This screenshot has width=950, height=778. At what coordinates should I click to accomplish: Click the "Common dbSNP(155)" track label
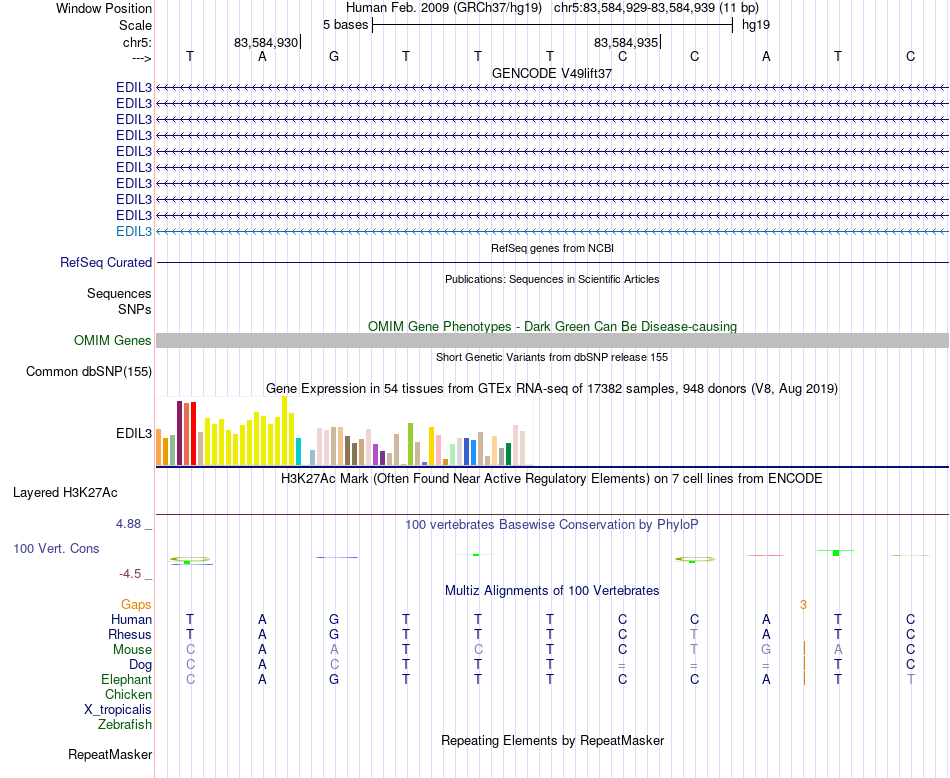(89, 371)
